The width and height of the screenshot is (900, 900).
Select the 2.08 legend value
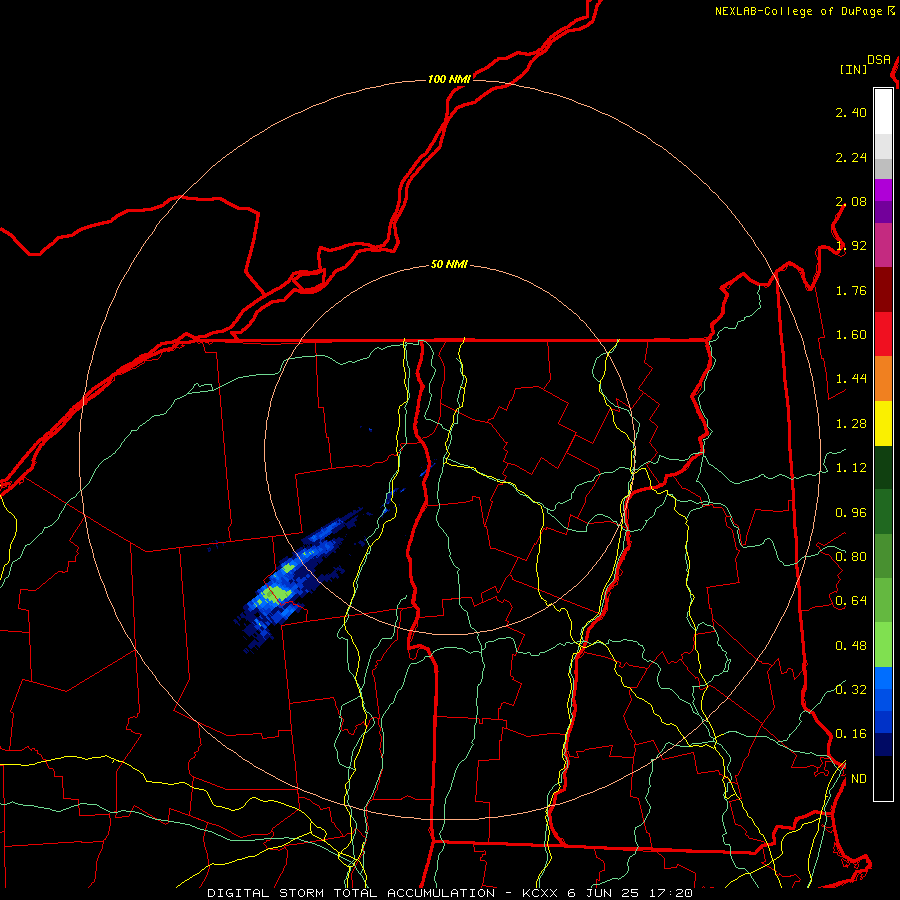851,201
